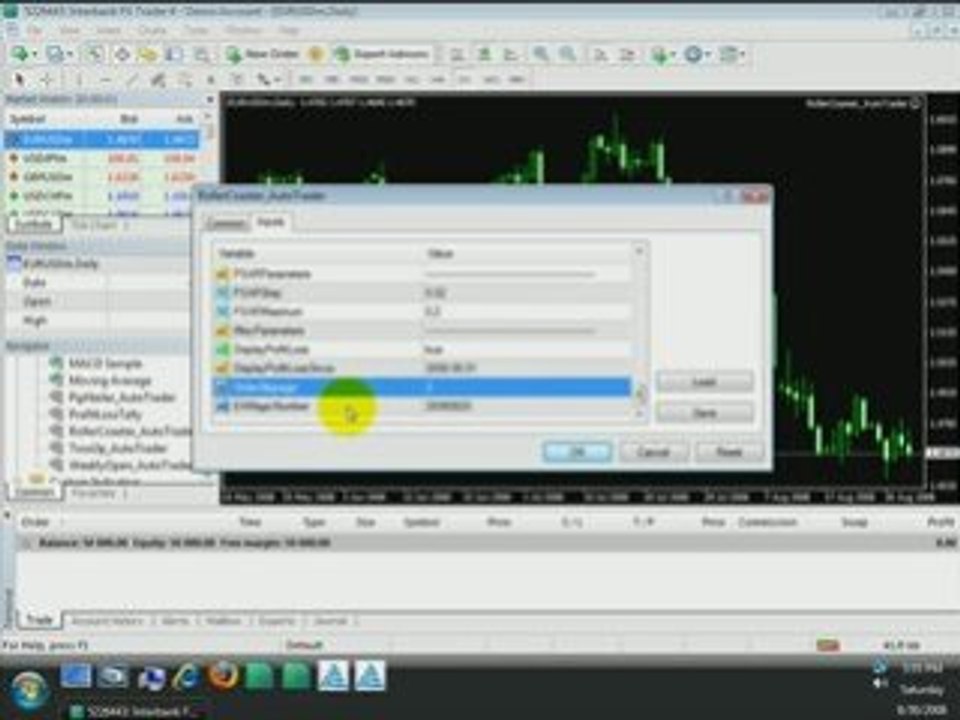Select the Inputs tab in dialog
Viewport: 960px width, 720px height.
pyautogui.click(x=271, y=222)
